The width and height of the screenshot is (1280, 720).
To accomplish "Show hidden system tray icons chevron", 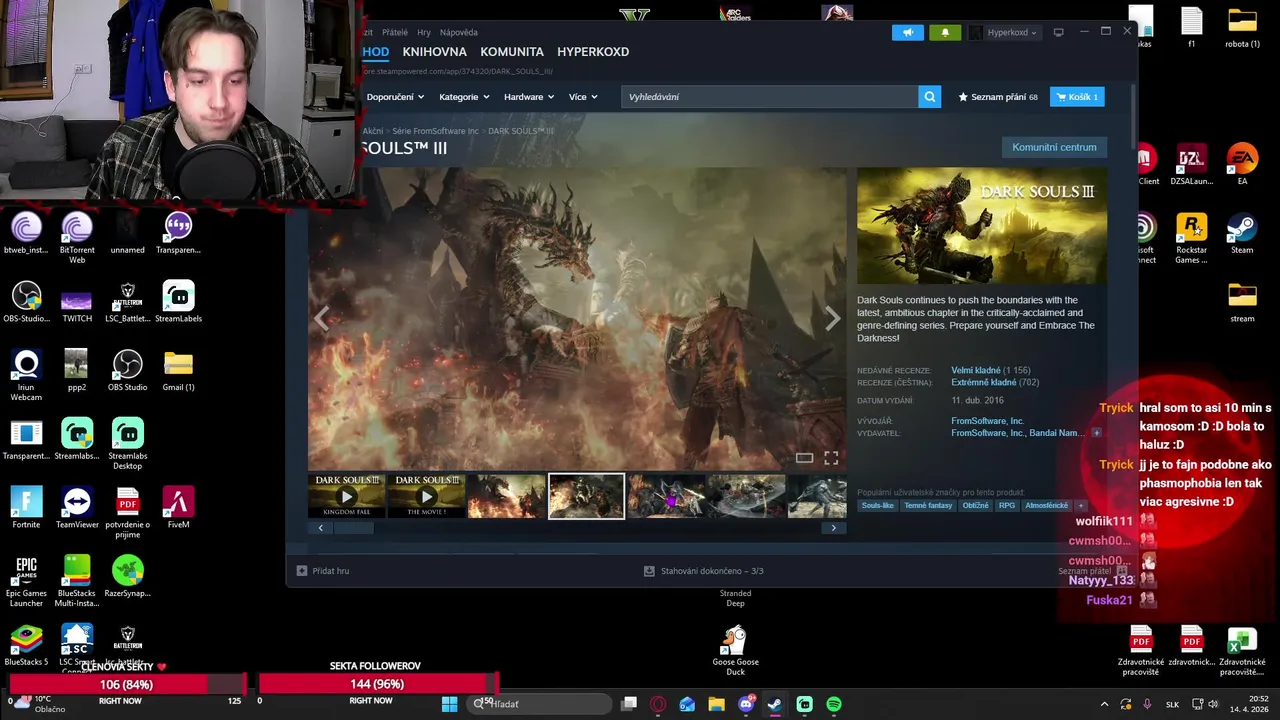I will click(x=1104, y=704).
